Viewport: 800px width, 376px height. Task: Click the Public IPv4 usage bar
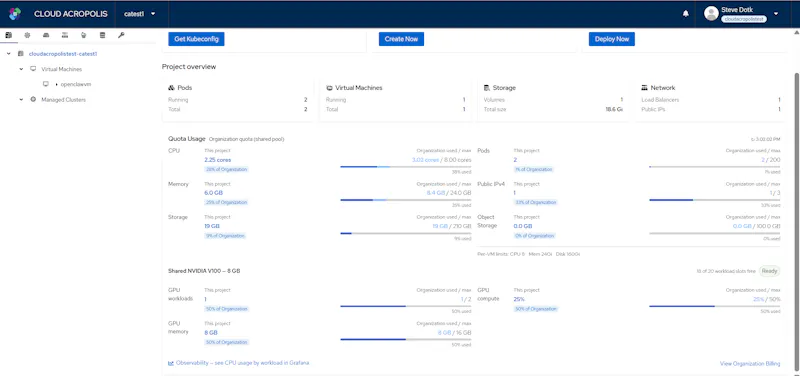714,199
